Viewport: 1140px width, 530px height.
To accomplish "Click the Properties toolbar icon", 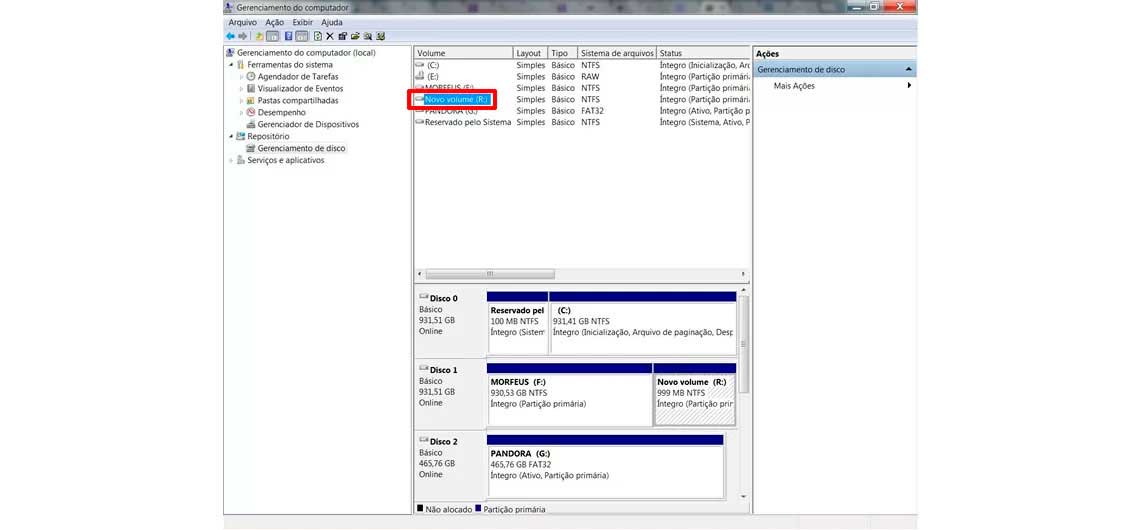I will 342,36.
